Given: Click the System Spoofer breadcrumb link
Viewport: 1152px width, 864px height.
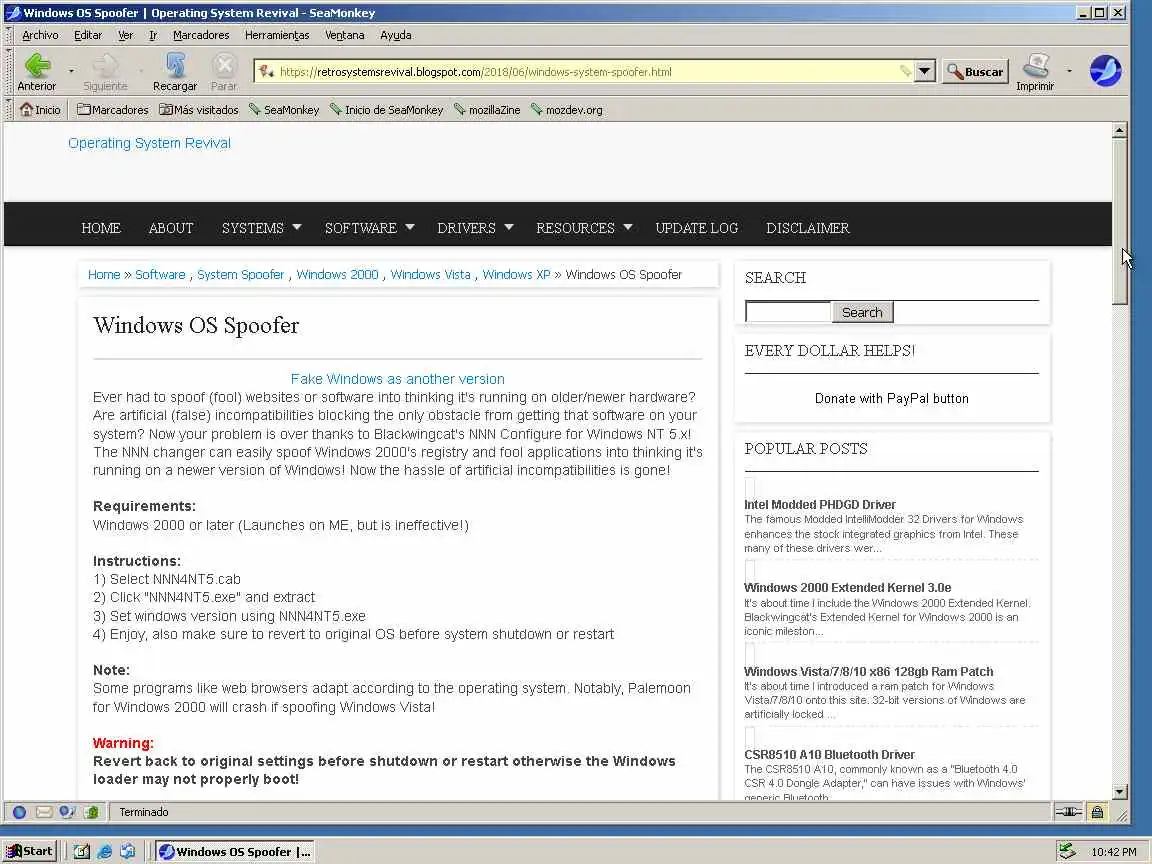Looking at the screenshot, I should click(240, 274).
